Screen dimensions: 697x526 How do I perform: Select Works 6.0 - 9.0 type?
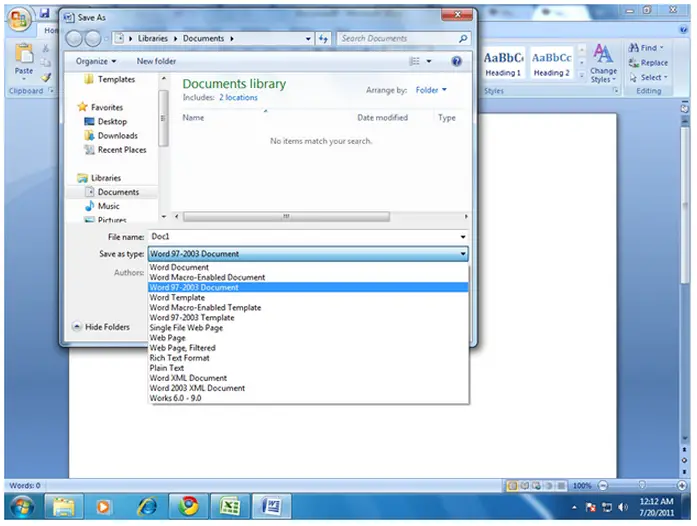[308, 398]
